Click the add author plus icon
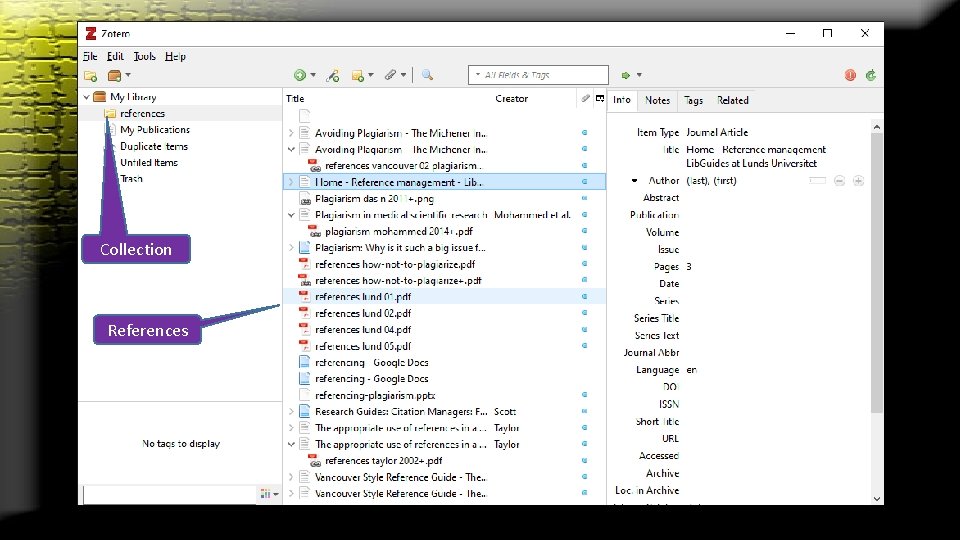 tap(858, 181)
